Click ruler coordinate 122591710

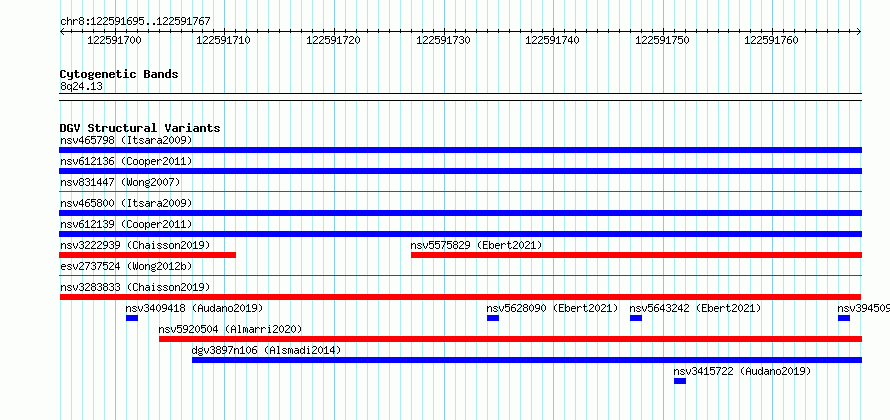click(224, 40)
